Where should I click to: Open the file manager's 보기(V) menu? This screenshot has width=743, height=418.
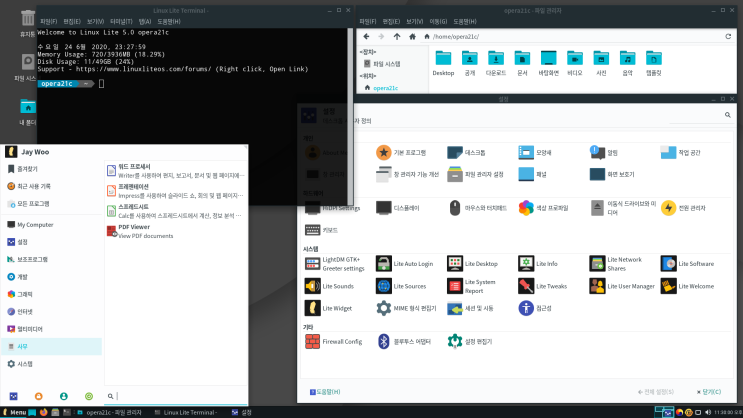(x=414, y=21)
